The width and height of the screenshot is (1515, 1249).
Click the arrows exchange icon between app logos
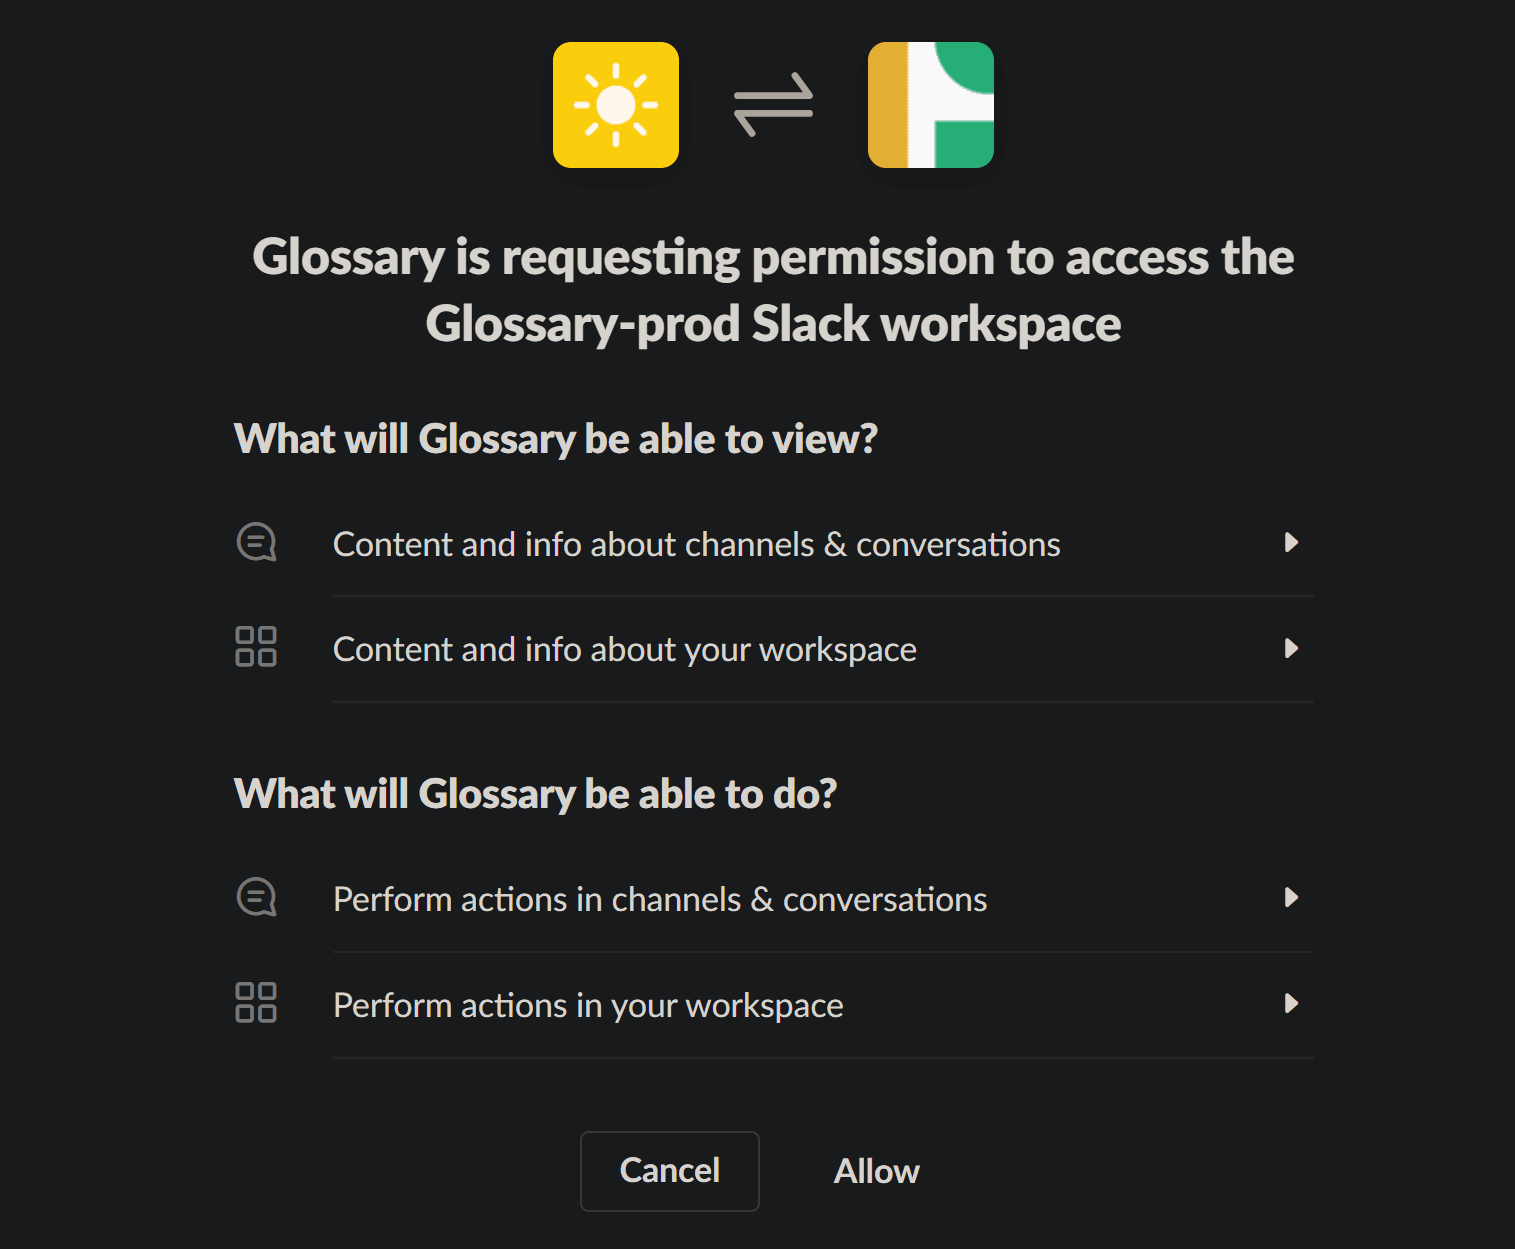(774, 104)
